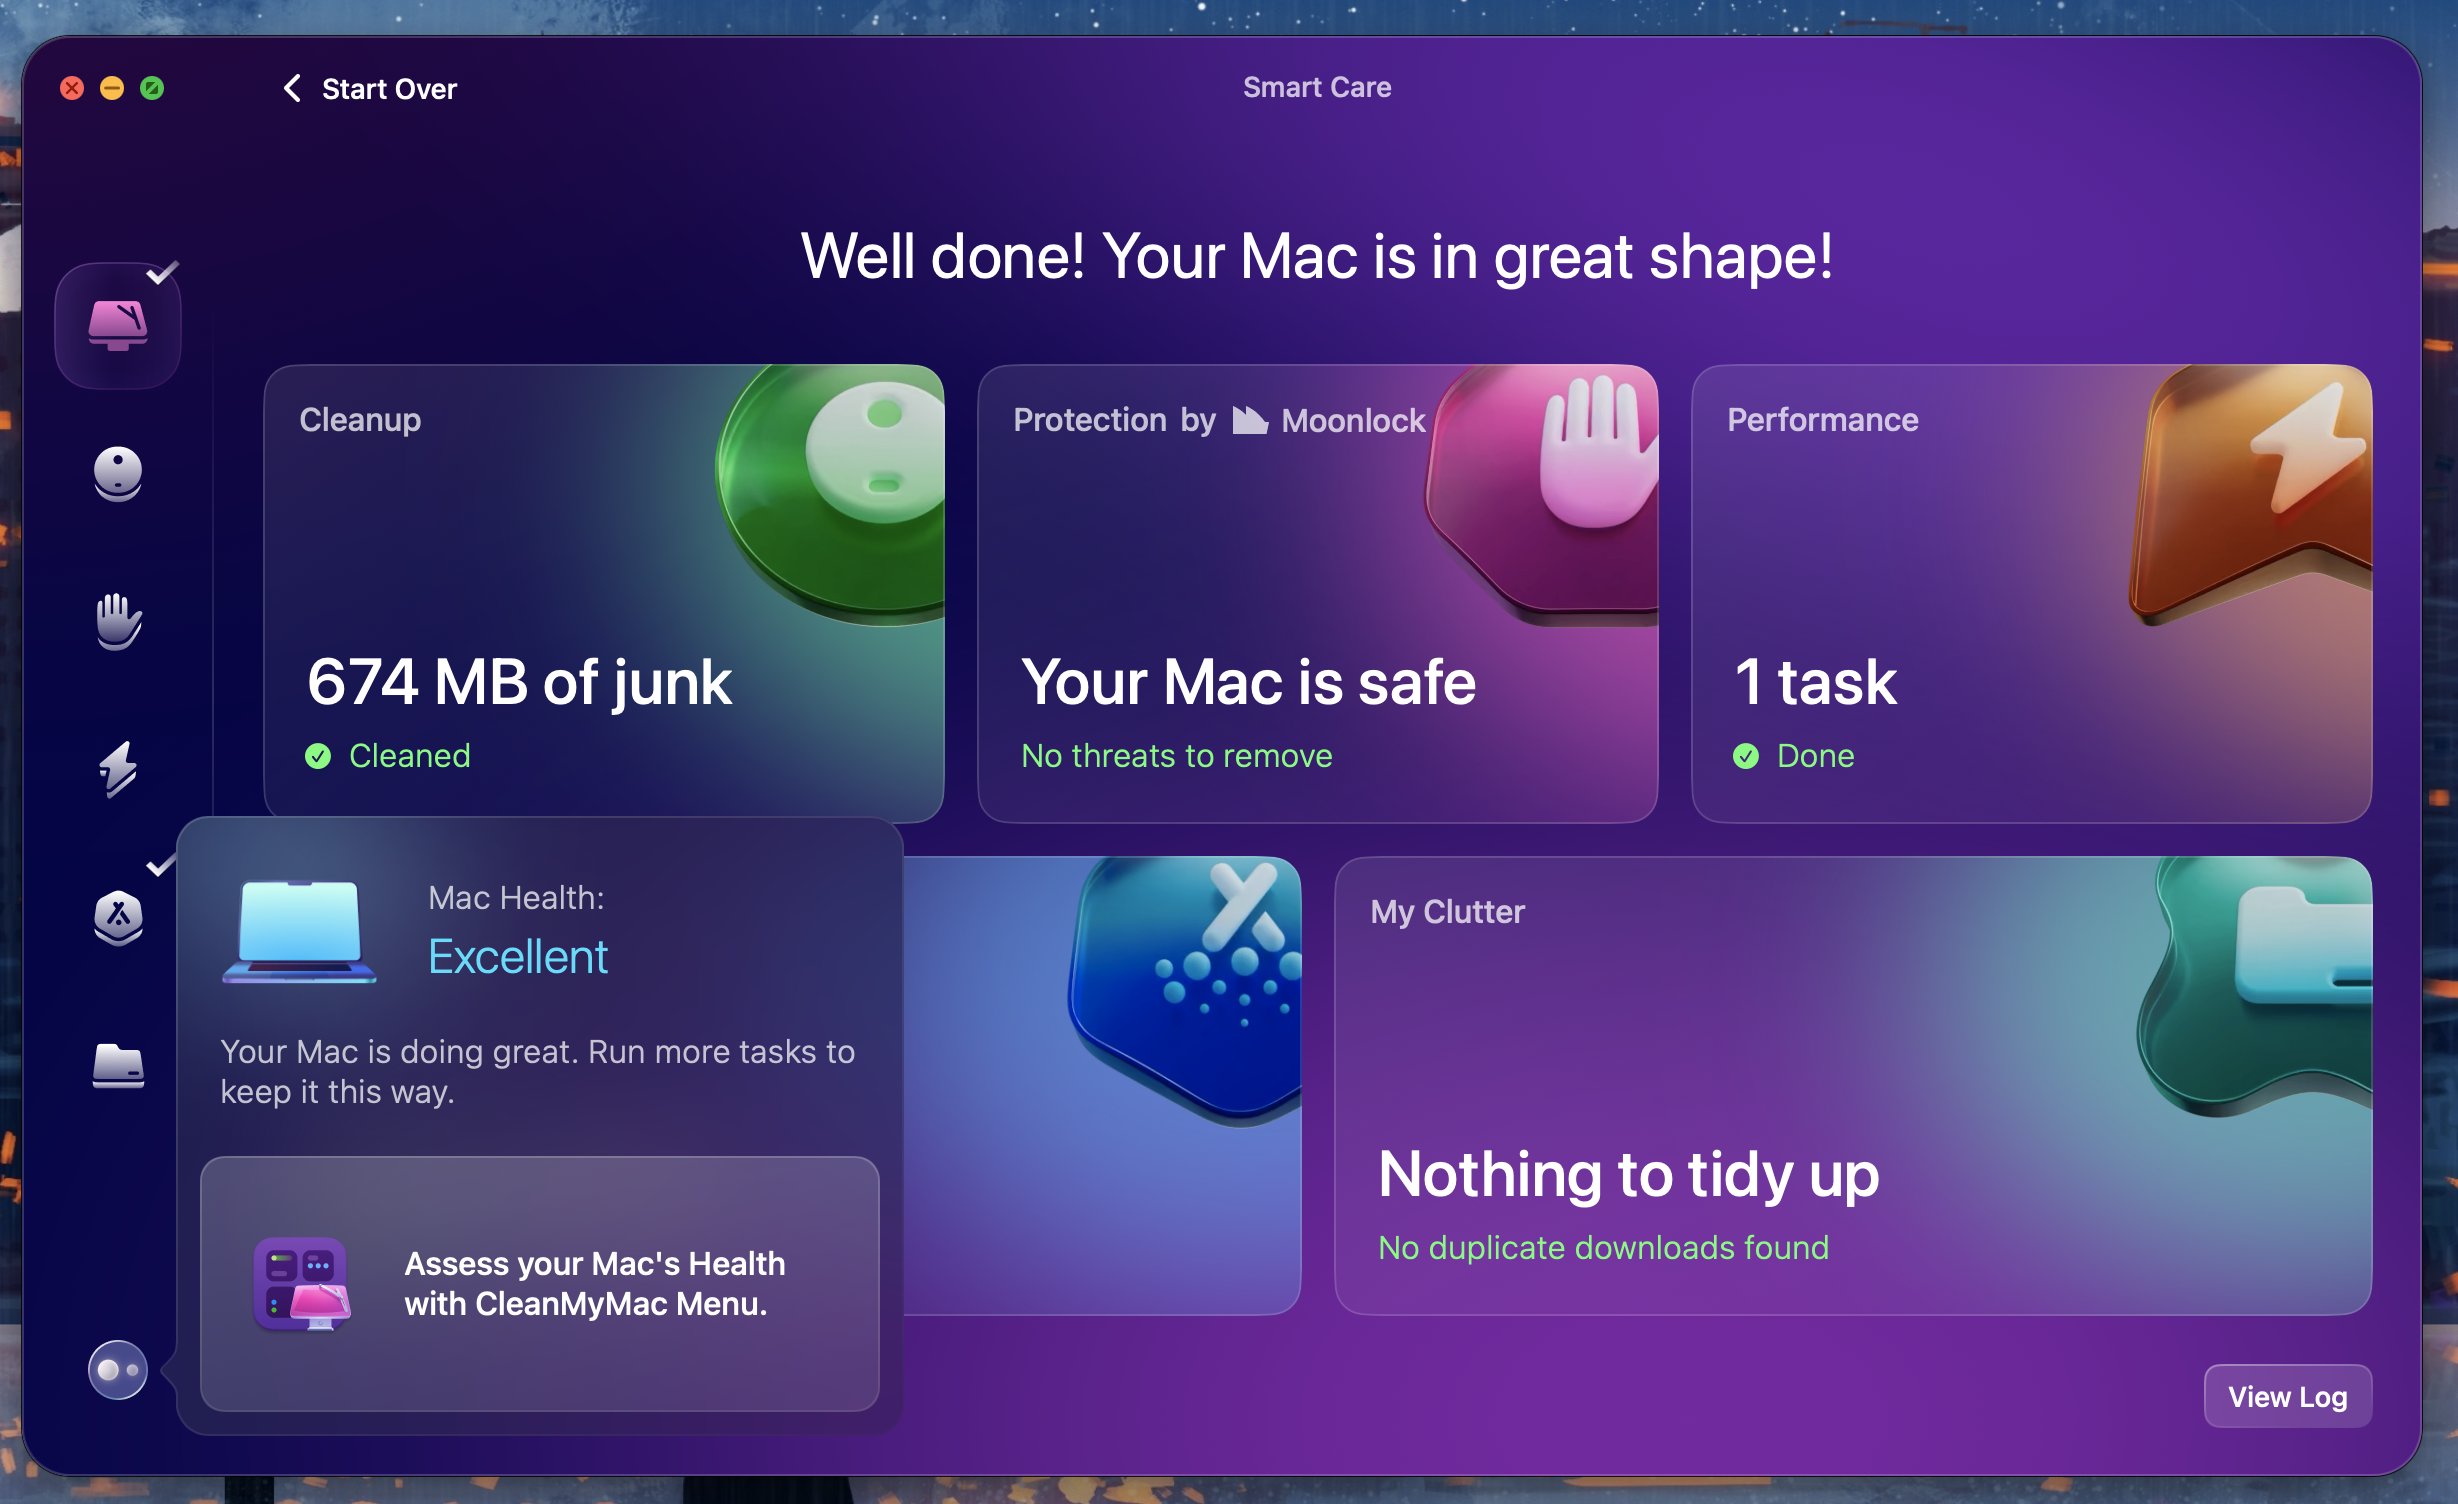Click the laptop Mac Health icon
This screenshot has height=1504, width=2458.
299,931
